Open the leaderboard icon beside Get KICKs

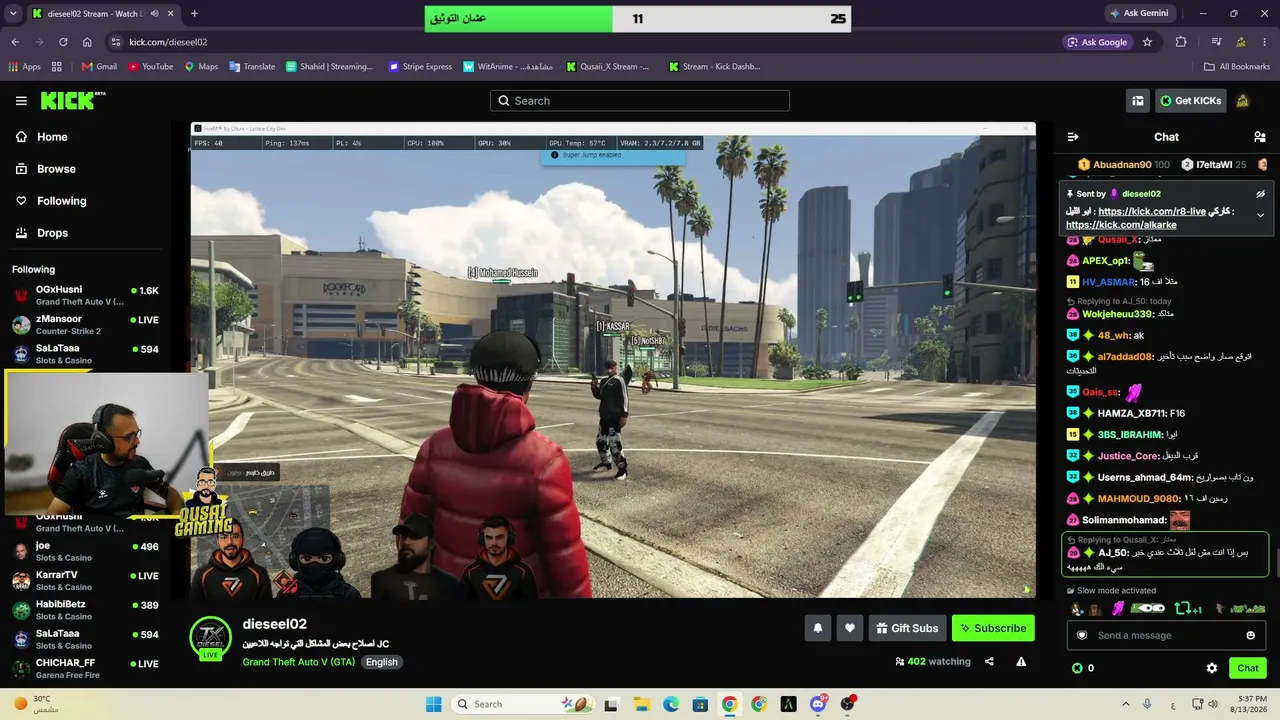click(x=1138, y=101)
